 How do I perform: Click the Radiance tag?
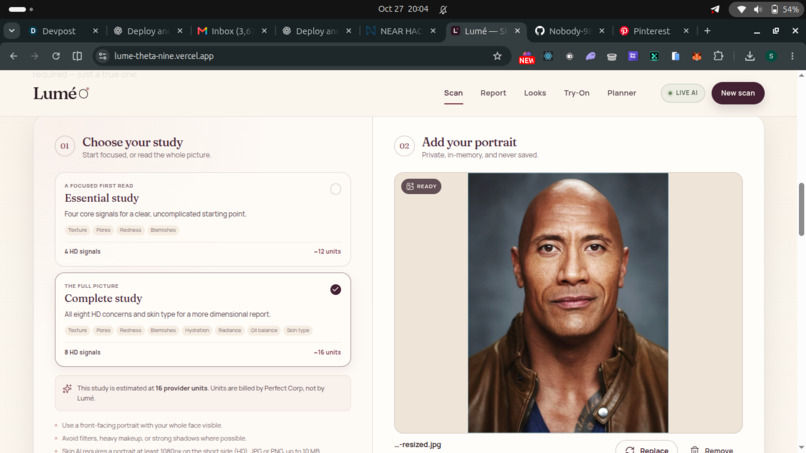pyautogui.click(x=229, y=330)
